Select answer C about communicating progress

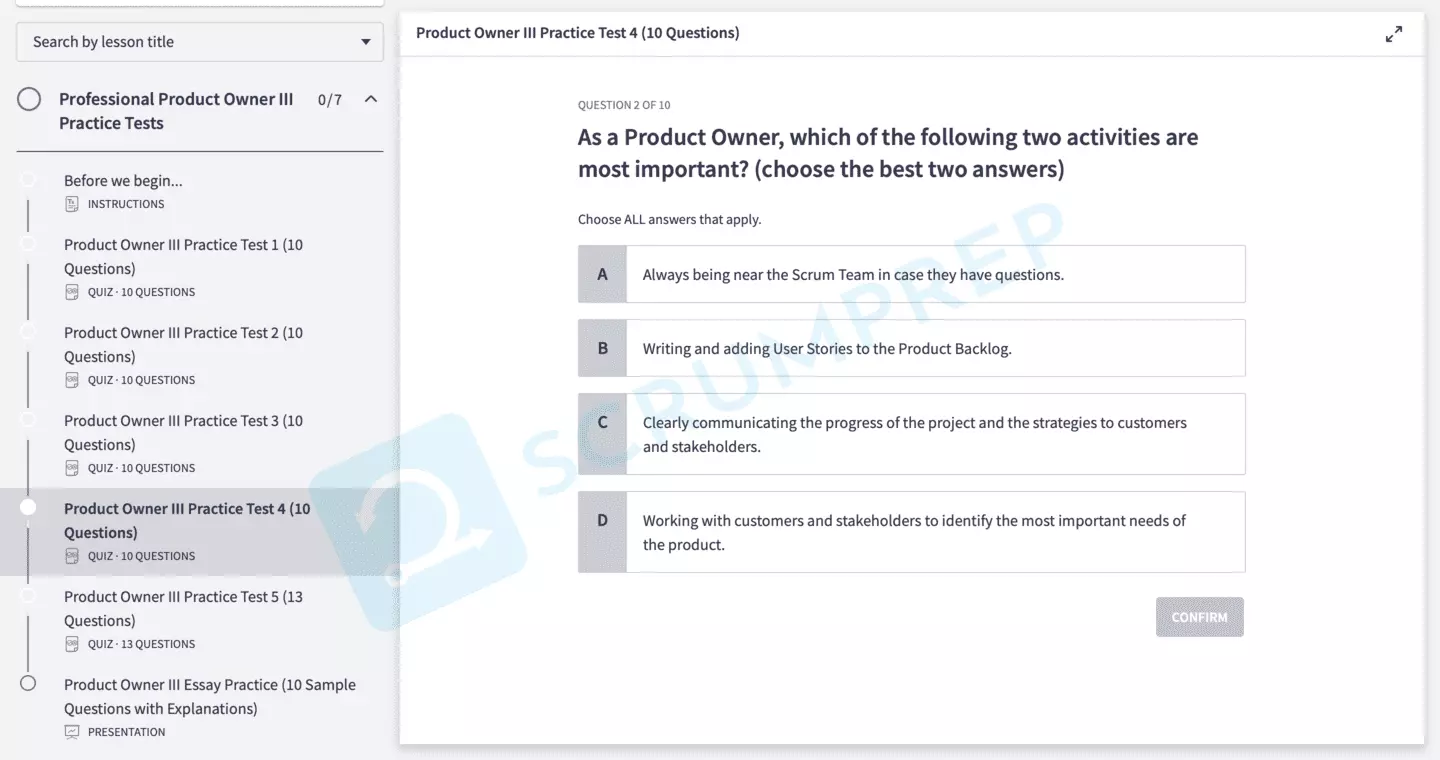point(911,434)
